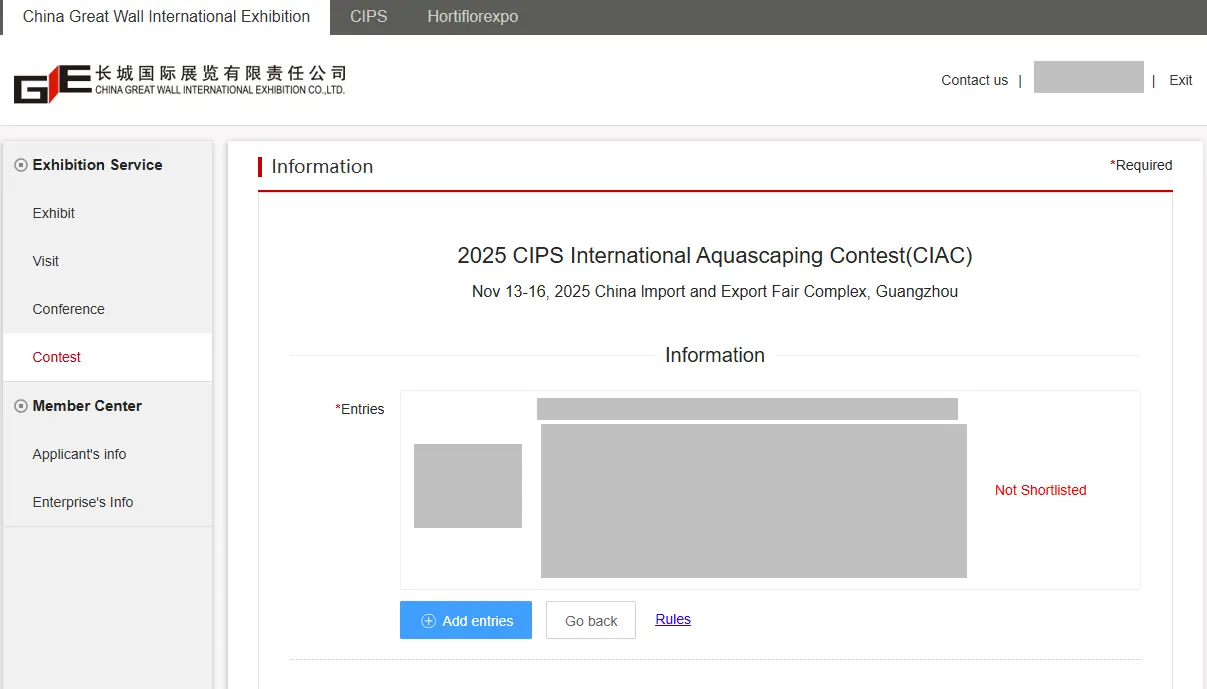Open Enterprise's Info page
The height and width of the screenshot is (689, 1207).
pos(82,502)
